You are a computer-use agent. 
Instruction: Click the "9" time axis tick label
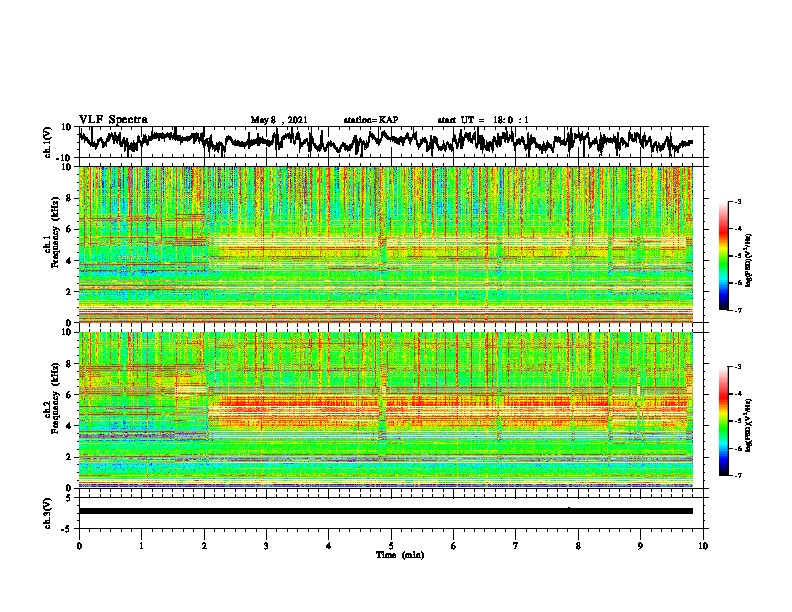[640, 546]
